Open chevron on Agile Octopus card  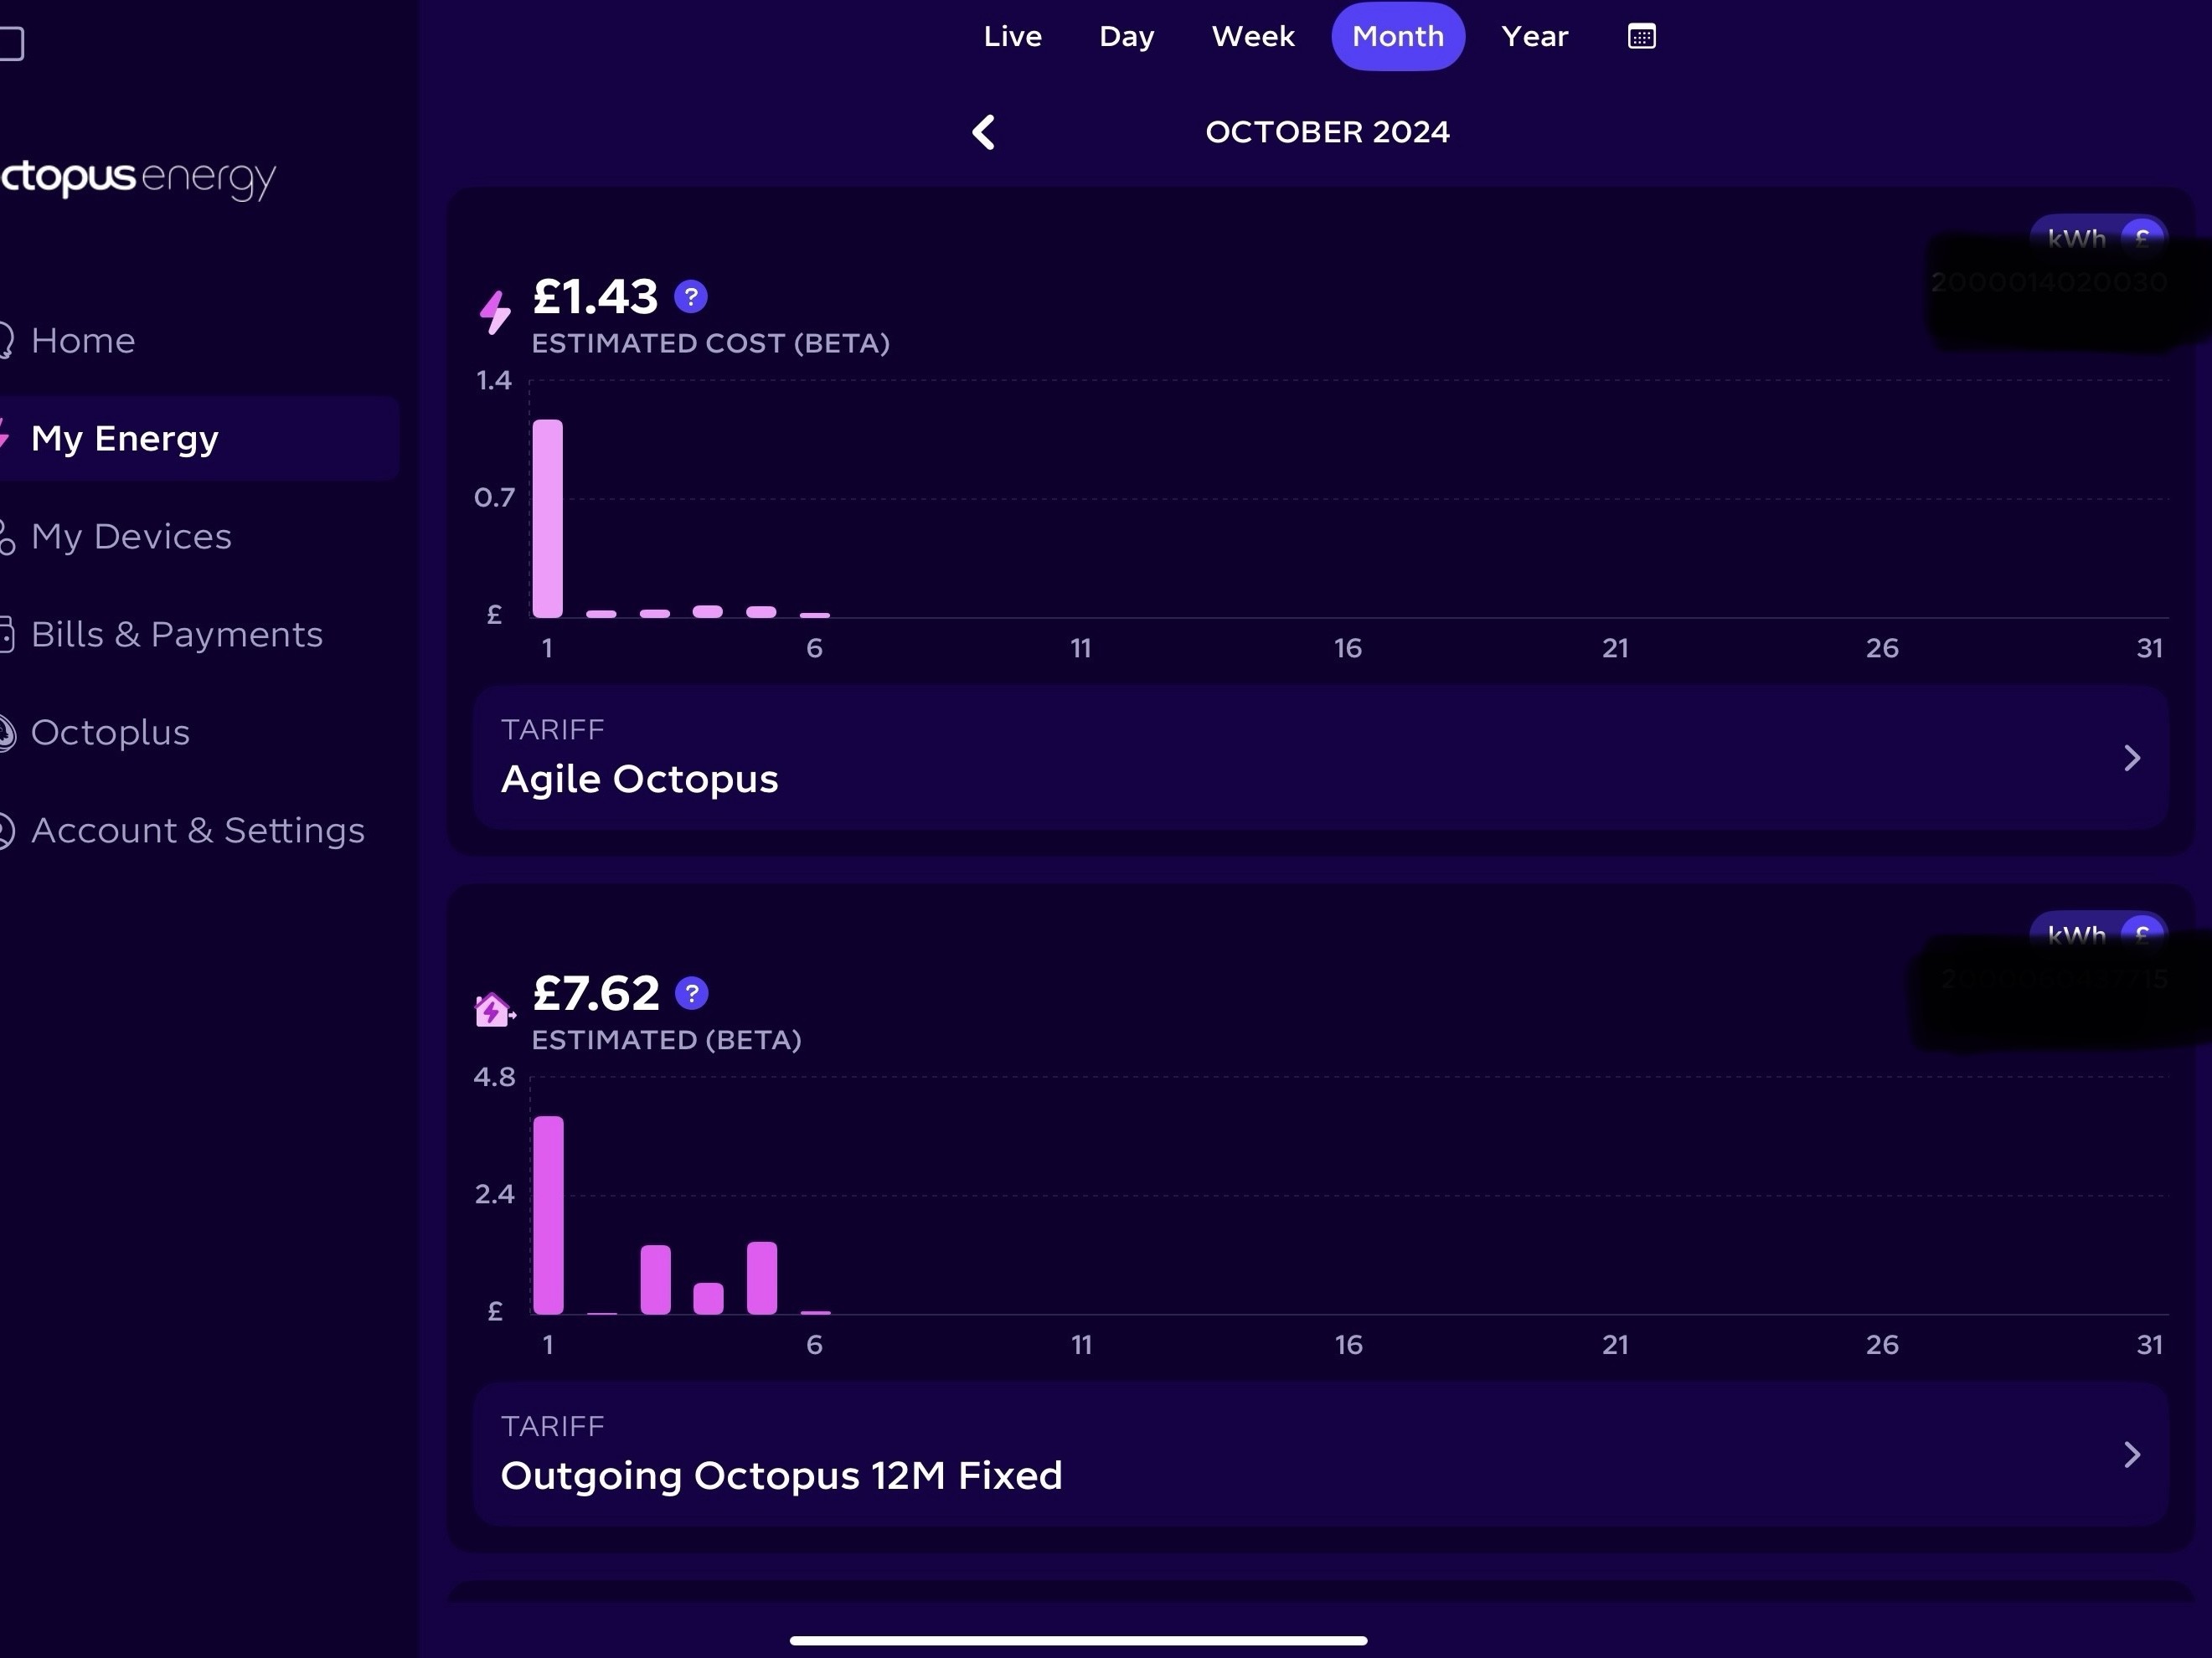pos(2132,758)
